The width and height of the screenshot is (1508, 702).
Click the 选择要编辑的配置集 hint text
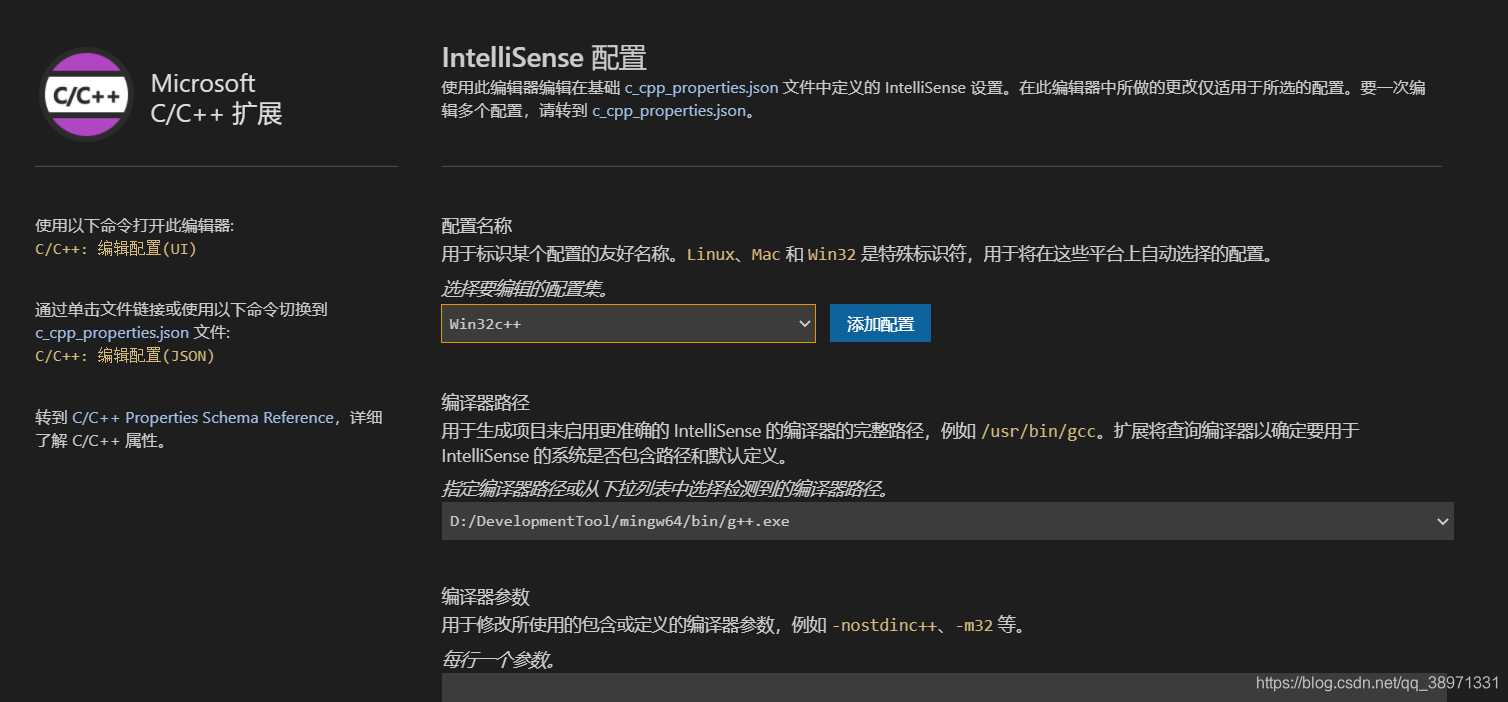(x=525, y=289)
